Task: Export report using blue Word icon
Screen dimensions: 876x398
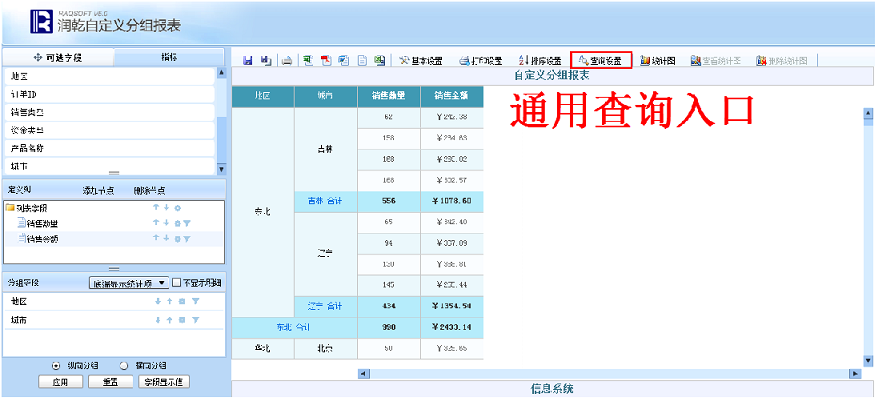Action: 344,60
